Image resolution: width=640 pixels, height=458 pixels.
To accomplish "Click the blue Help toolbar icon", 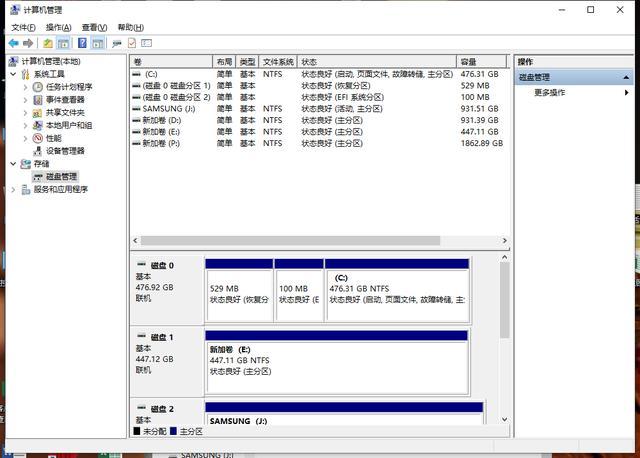I will 81,44.
